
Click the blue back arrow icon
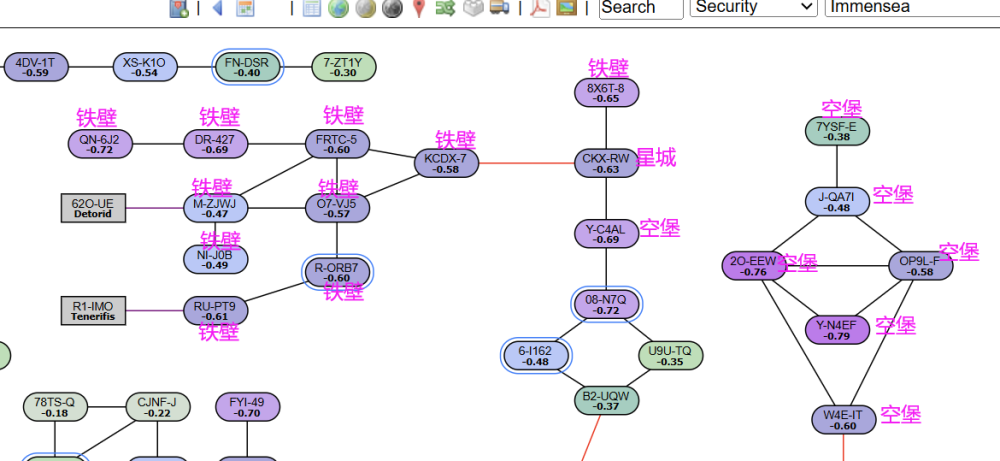point(217,8)
